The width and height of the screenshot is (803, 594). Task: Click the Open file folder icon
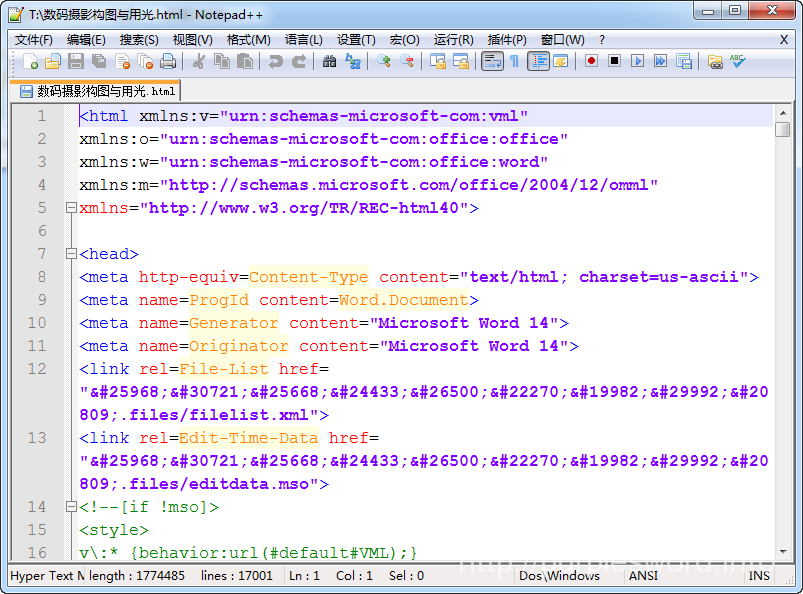click(x=52, y=62)
